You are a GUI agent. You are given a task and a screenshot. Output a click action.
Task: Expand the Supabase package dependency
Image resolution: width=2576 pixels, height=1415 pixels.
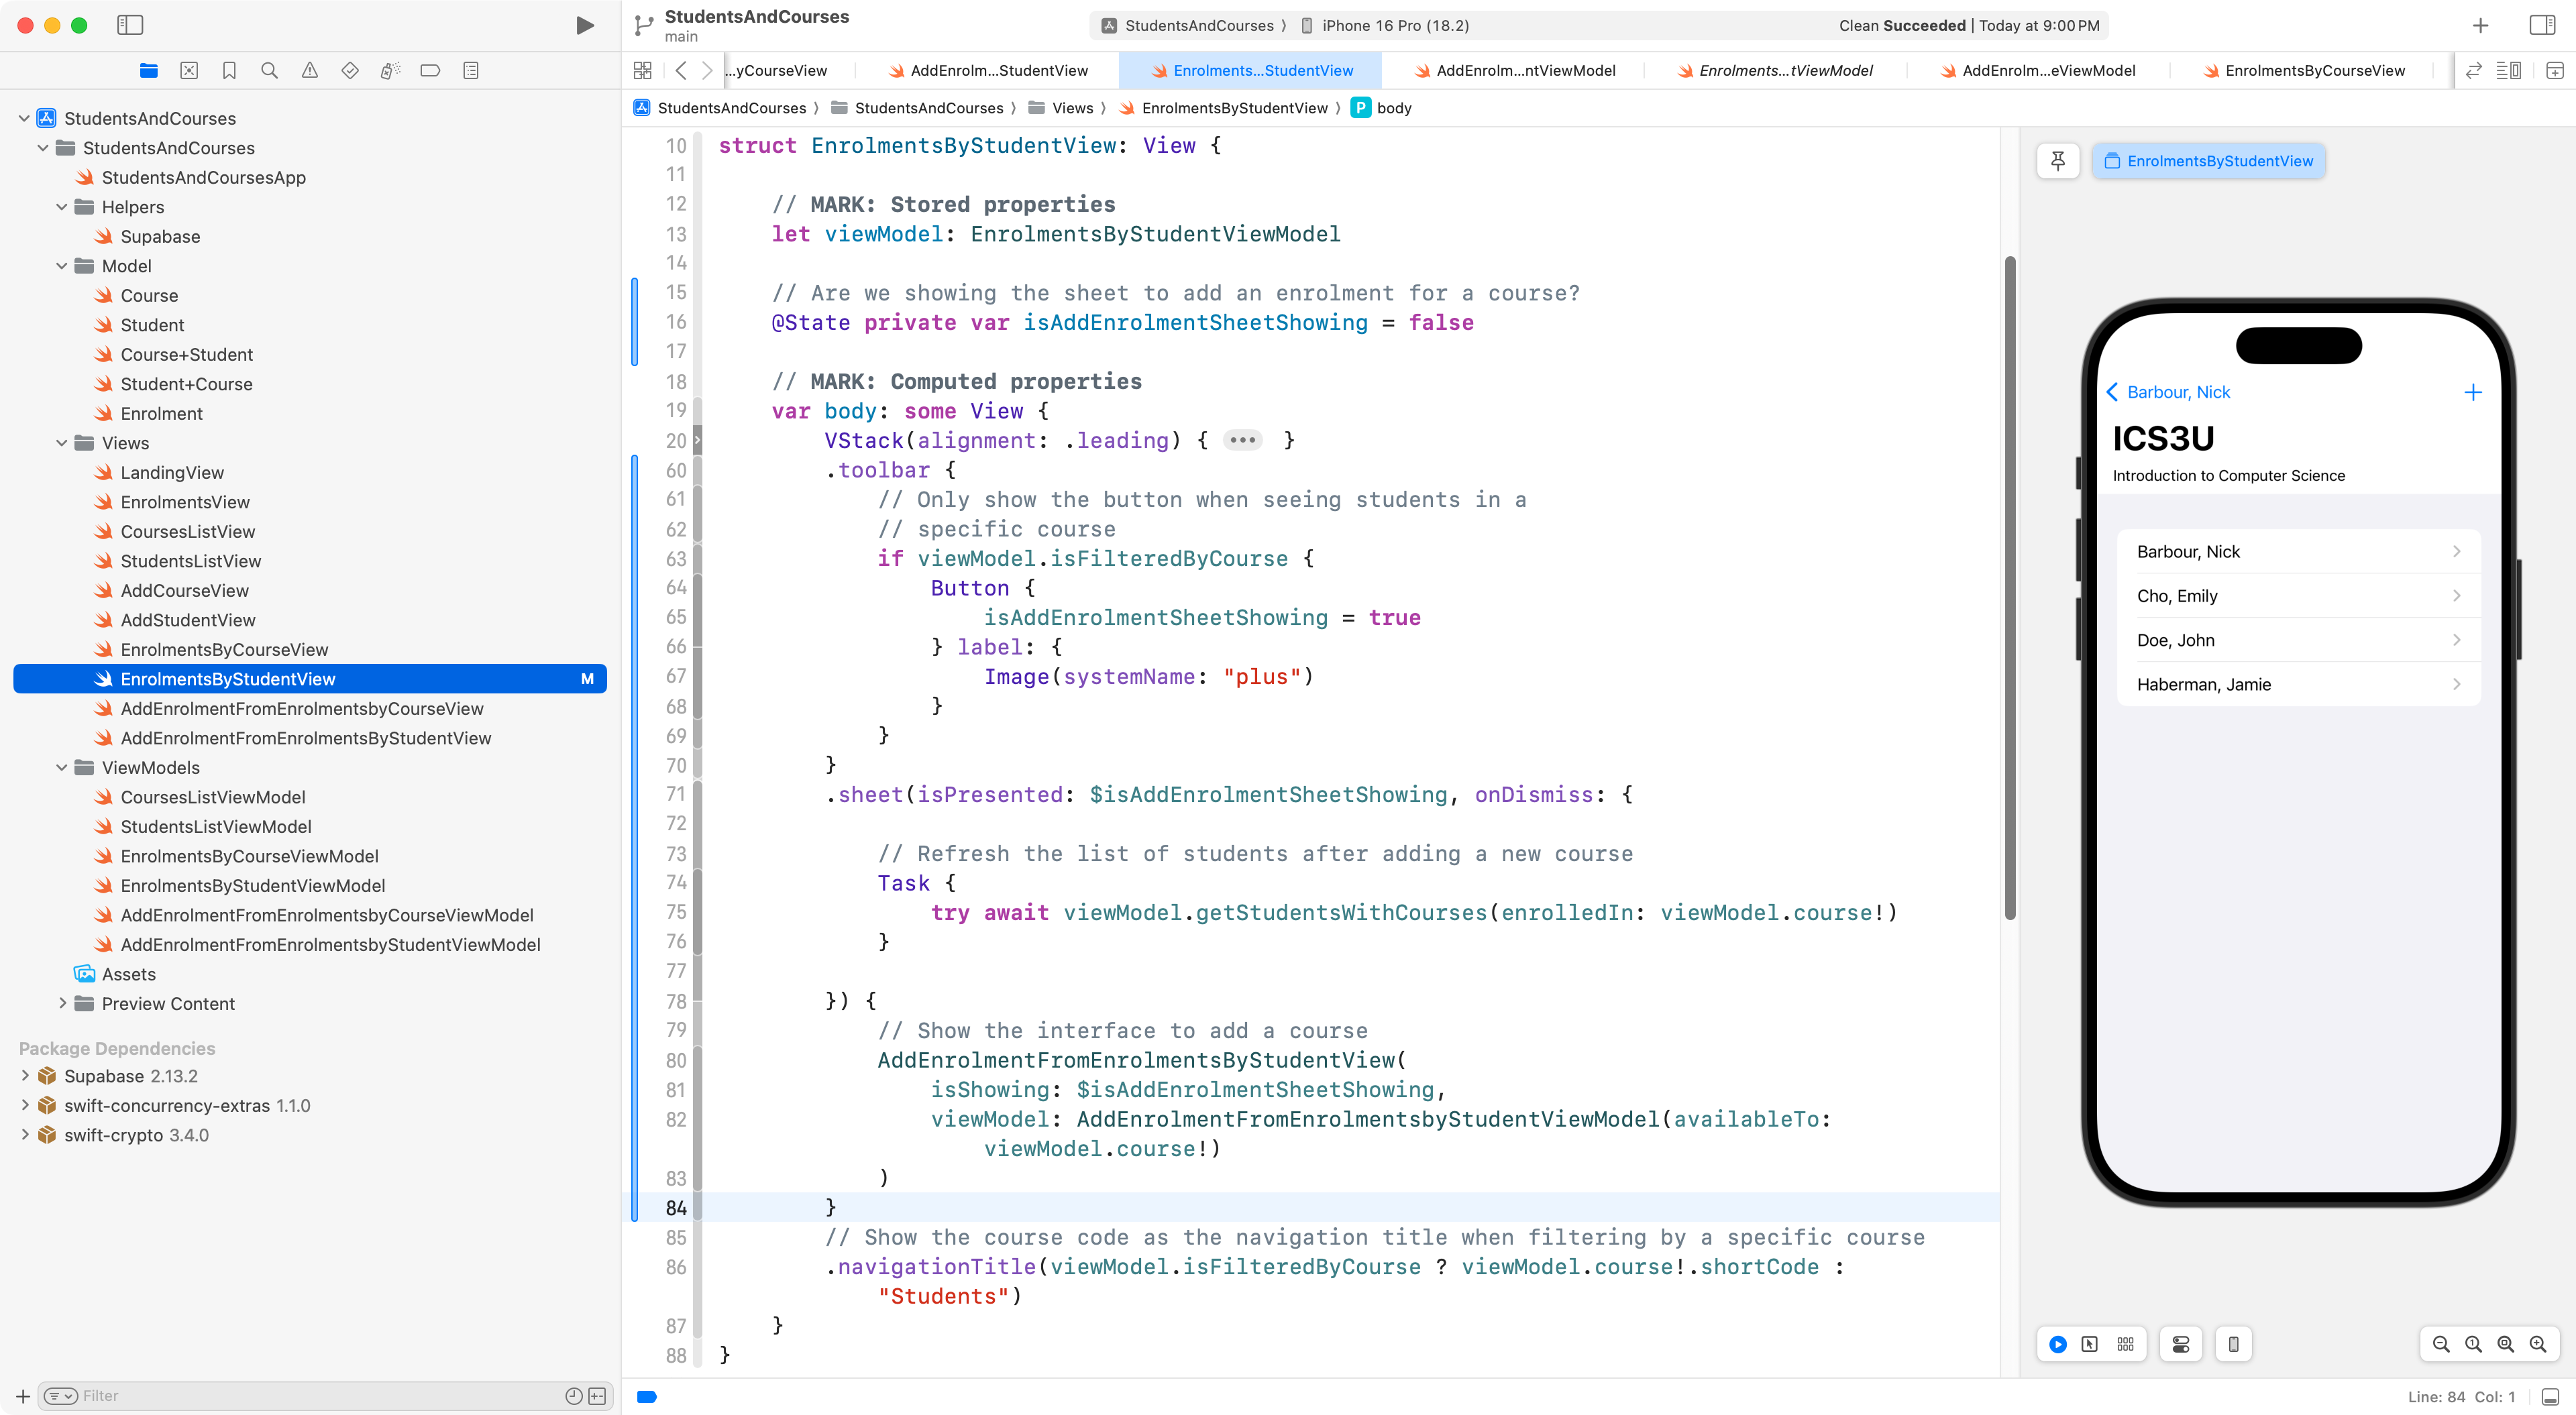[x=25, y=1076]
